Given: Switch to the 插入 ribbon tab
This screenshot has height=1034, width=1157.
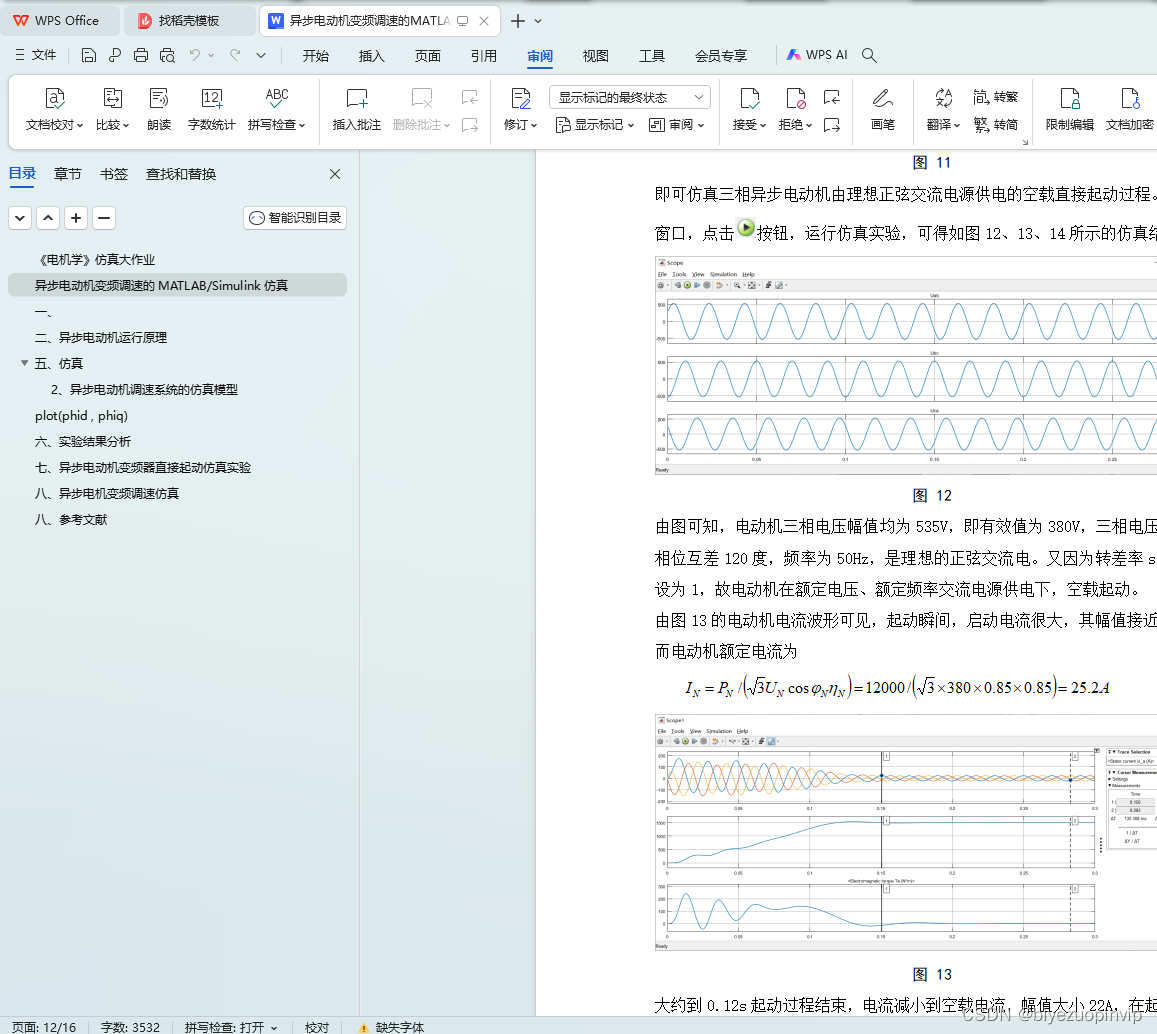Looking at the screenshot, I should [372, 56].
